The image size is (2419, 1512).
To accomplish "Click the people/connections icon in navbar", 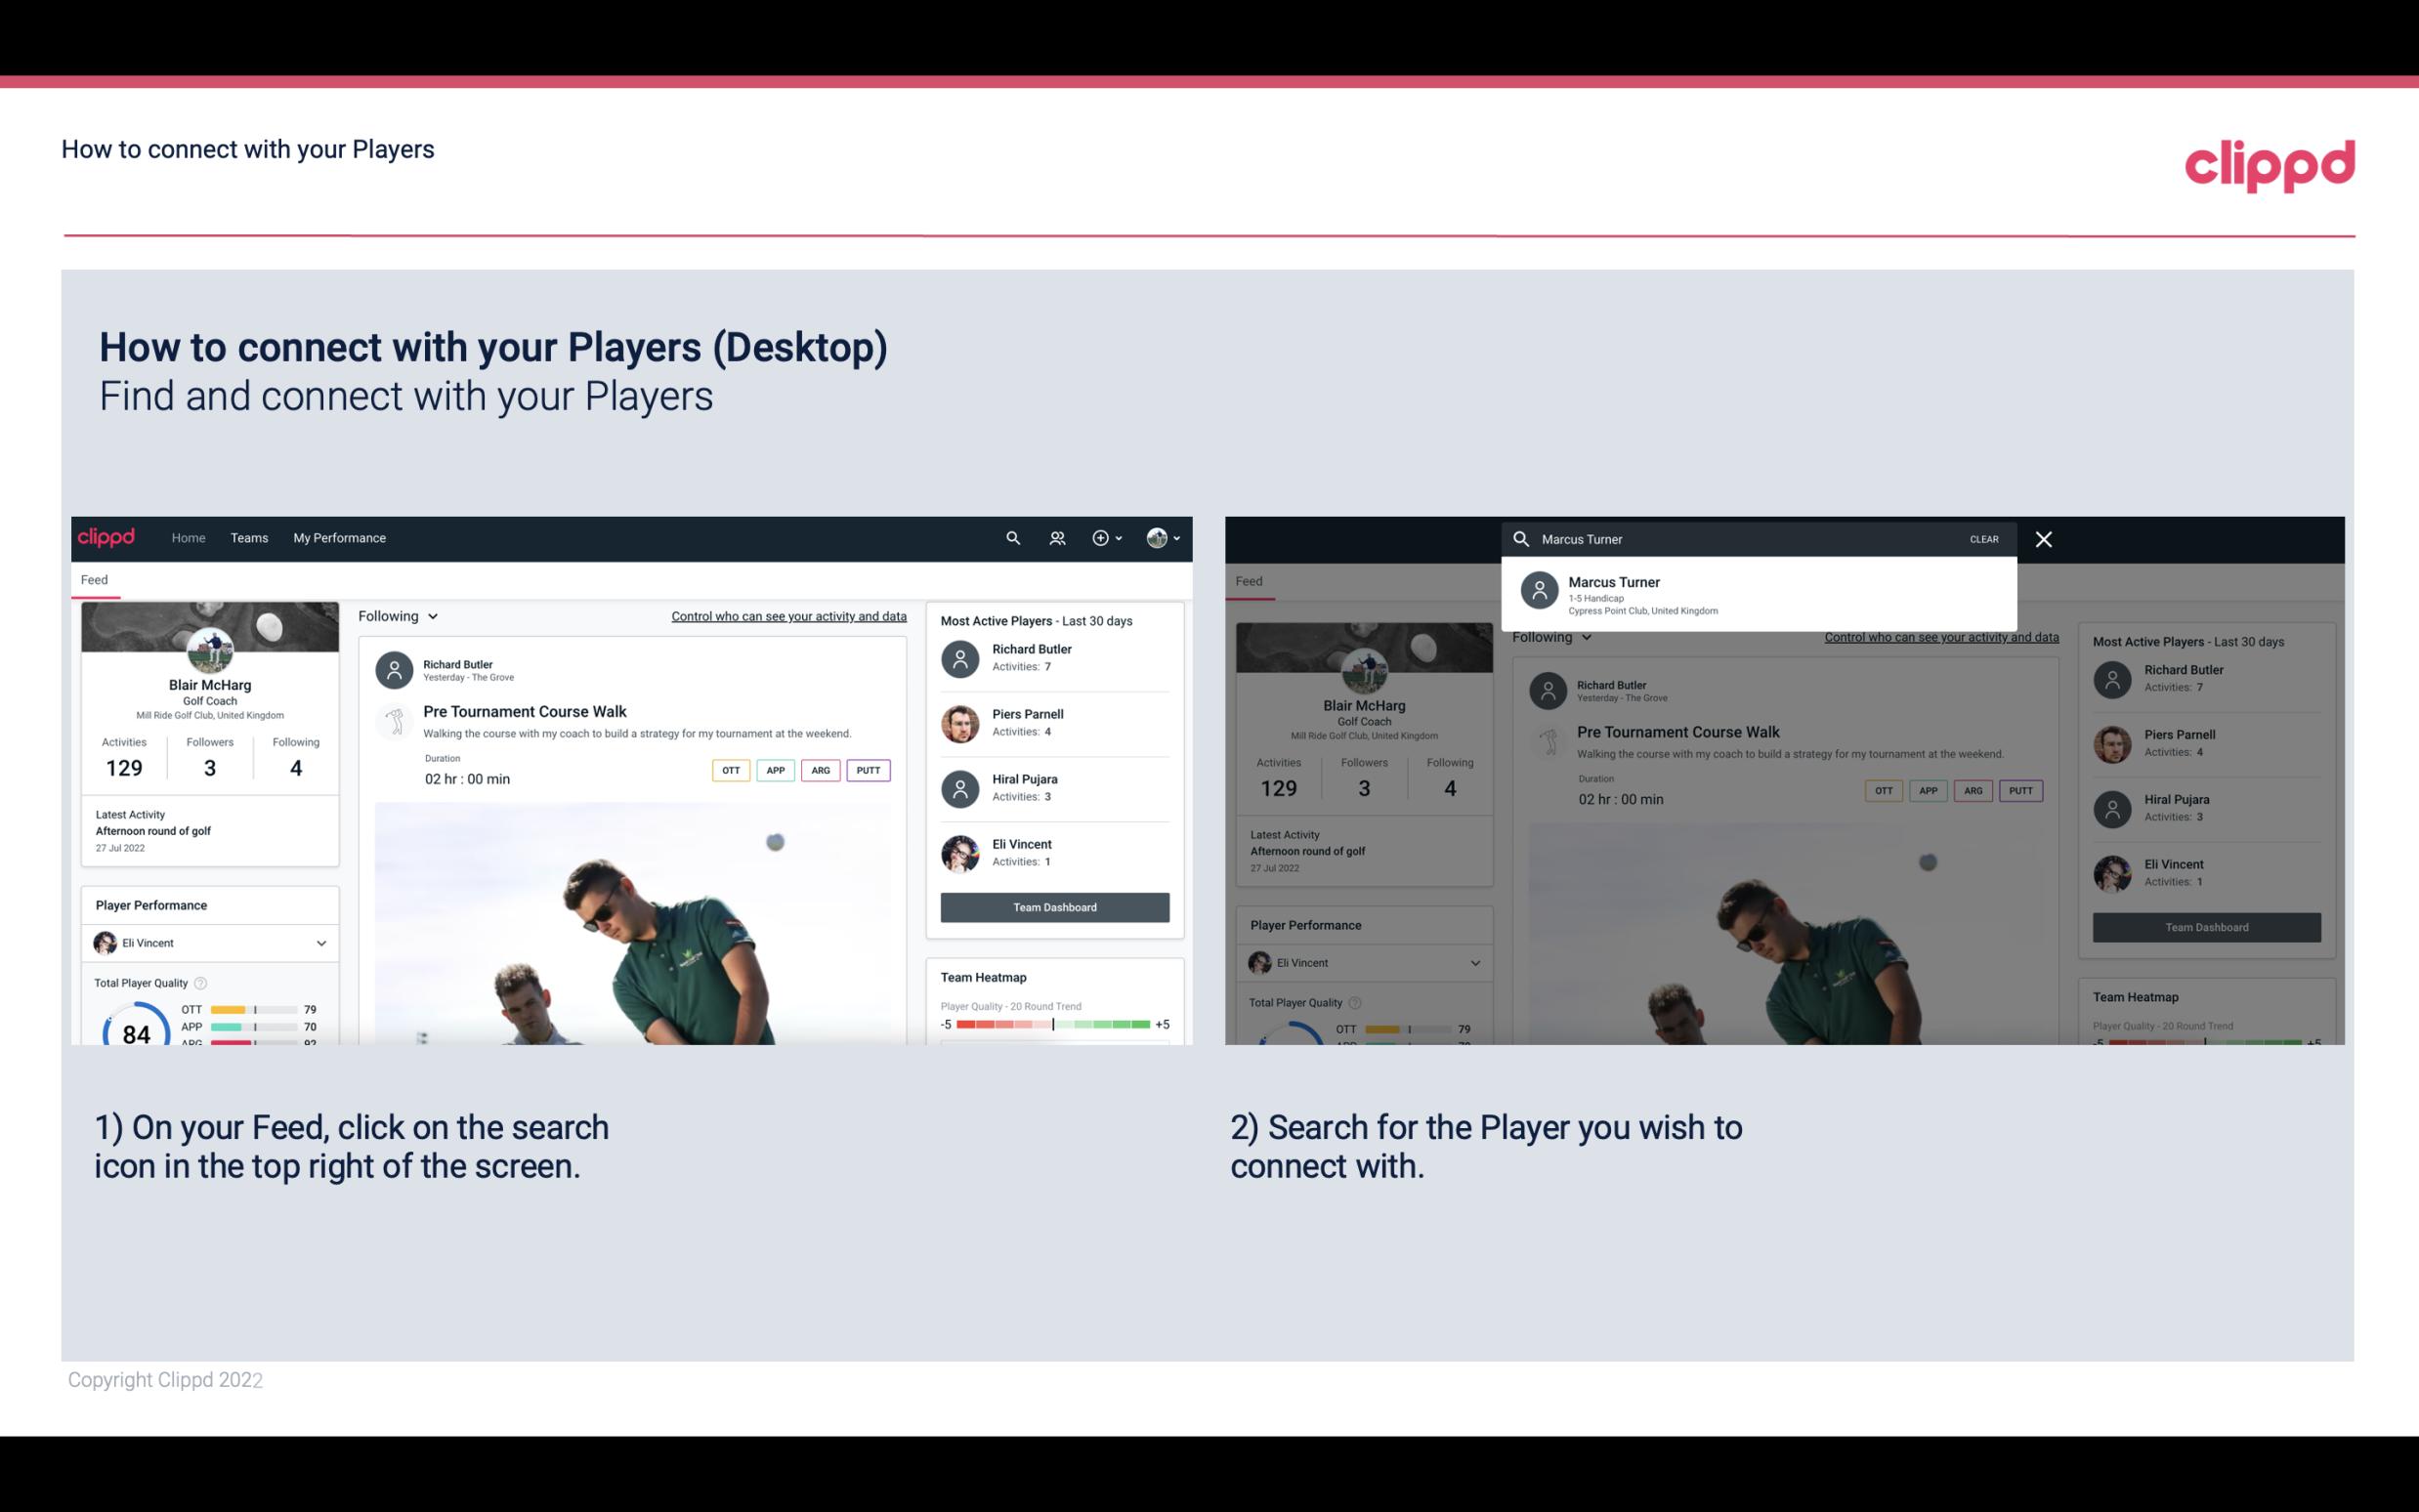I will tap(1055, 538).
